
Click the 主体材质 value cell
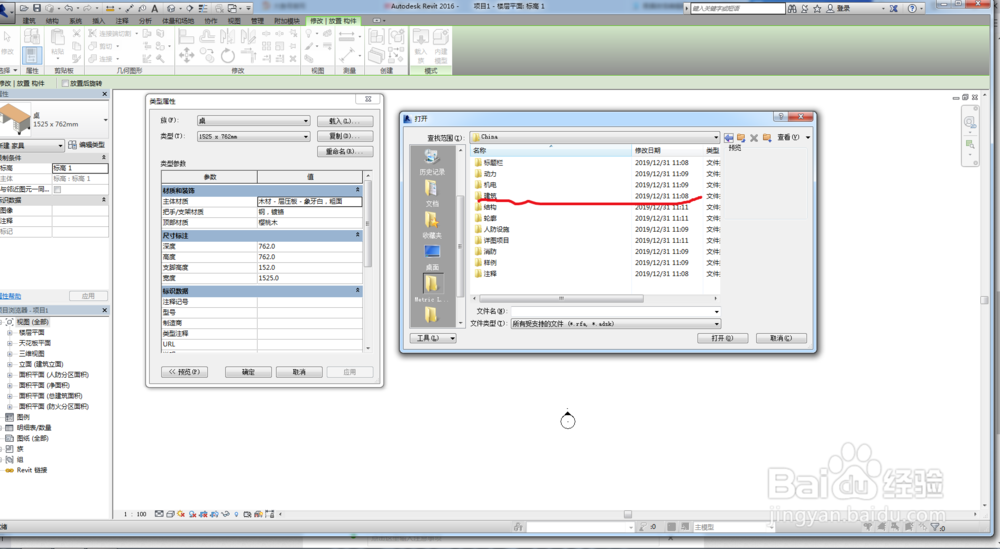click(x=309, y=201)
